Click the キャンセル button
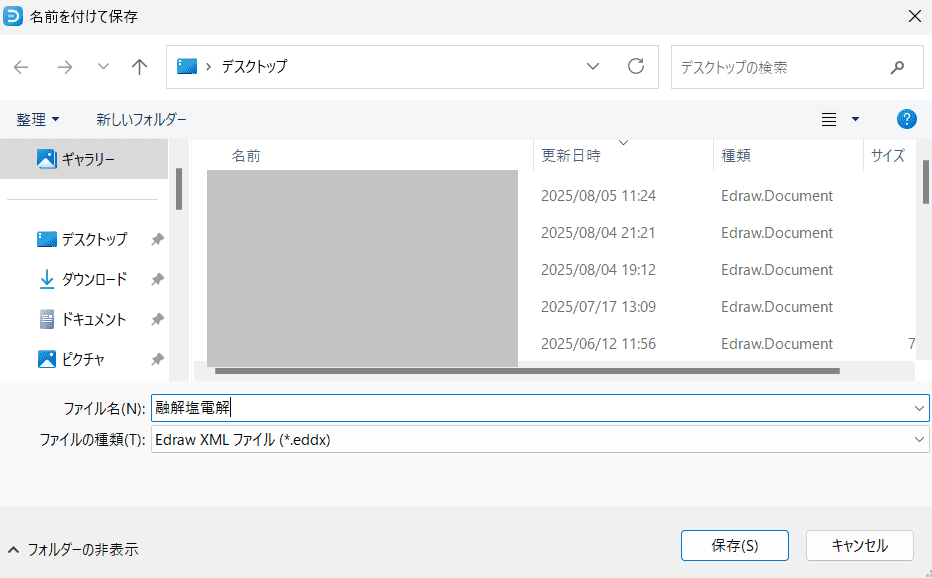This screenshot has height=578, width=932. (860, 545)
